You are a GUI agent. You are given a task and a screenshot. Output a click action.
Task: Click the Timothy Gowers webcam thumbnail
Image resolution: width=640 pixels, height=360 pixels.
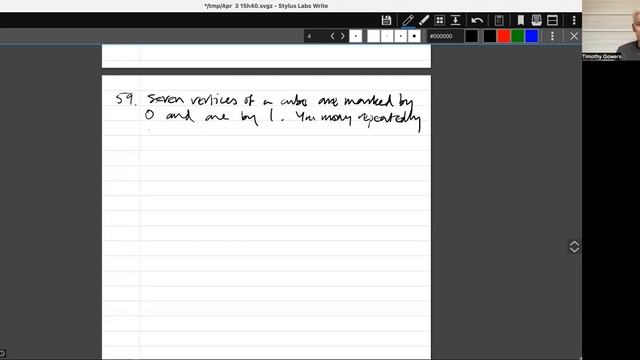[x=611, y=30]
